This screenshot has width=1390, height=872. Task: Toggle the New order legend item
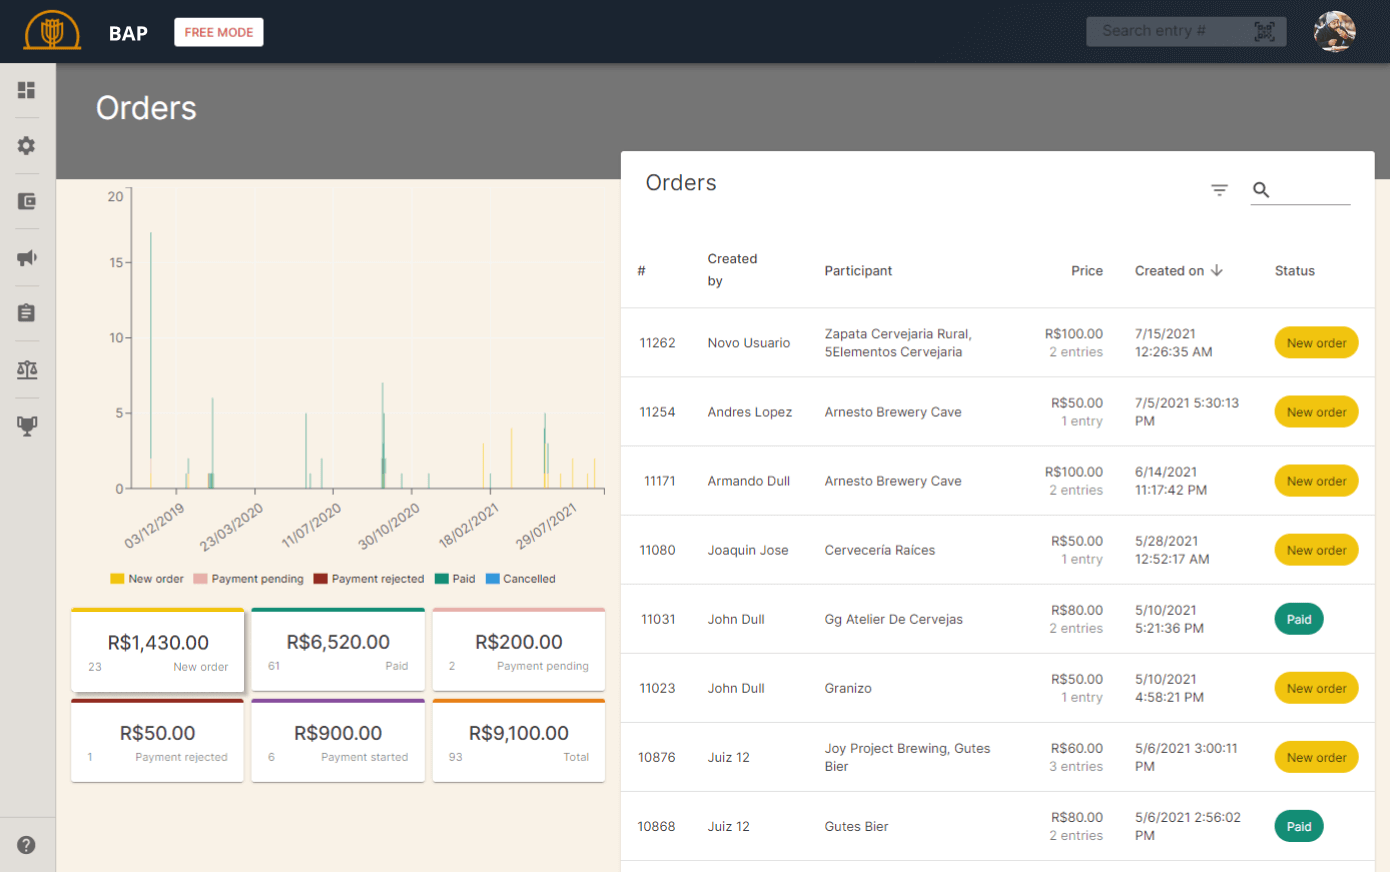[147, 579]
